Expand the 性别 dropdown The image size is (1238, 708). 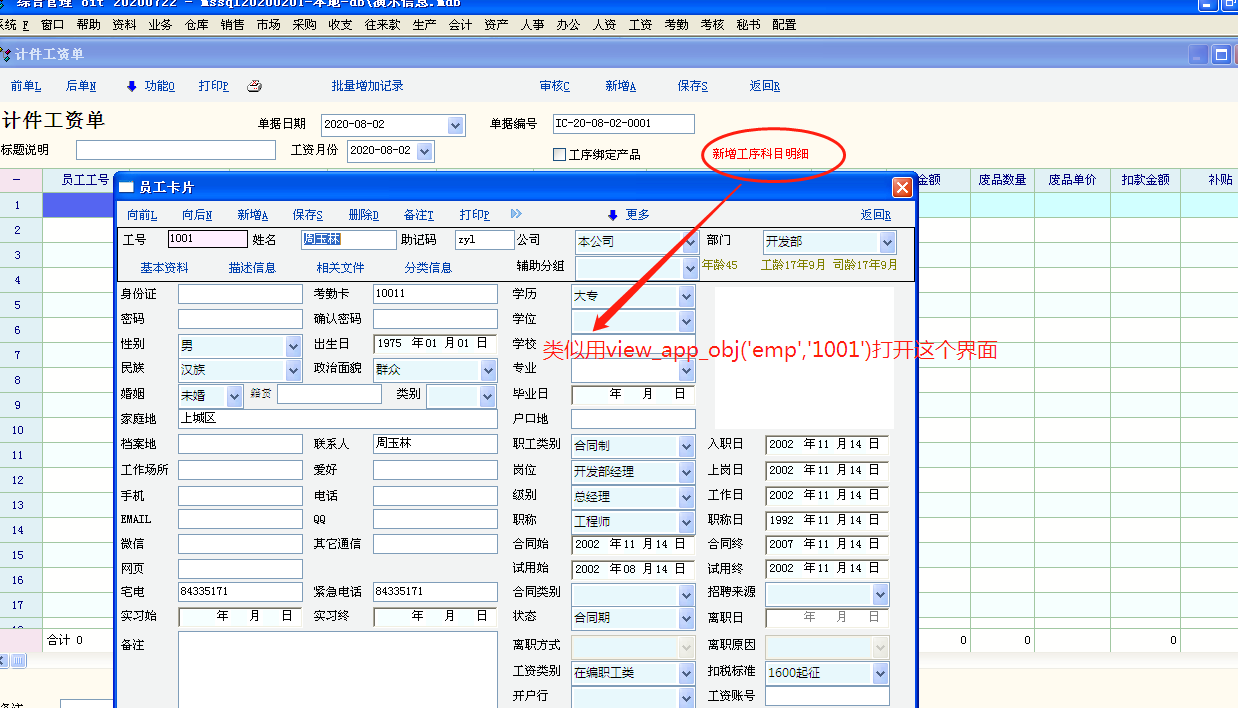(293, 345)
